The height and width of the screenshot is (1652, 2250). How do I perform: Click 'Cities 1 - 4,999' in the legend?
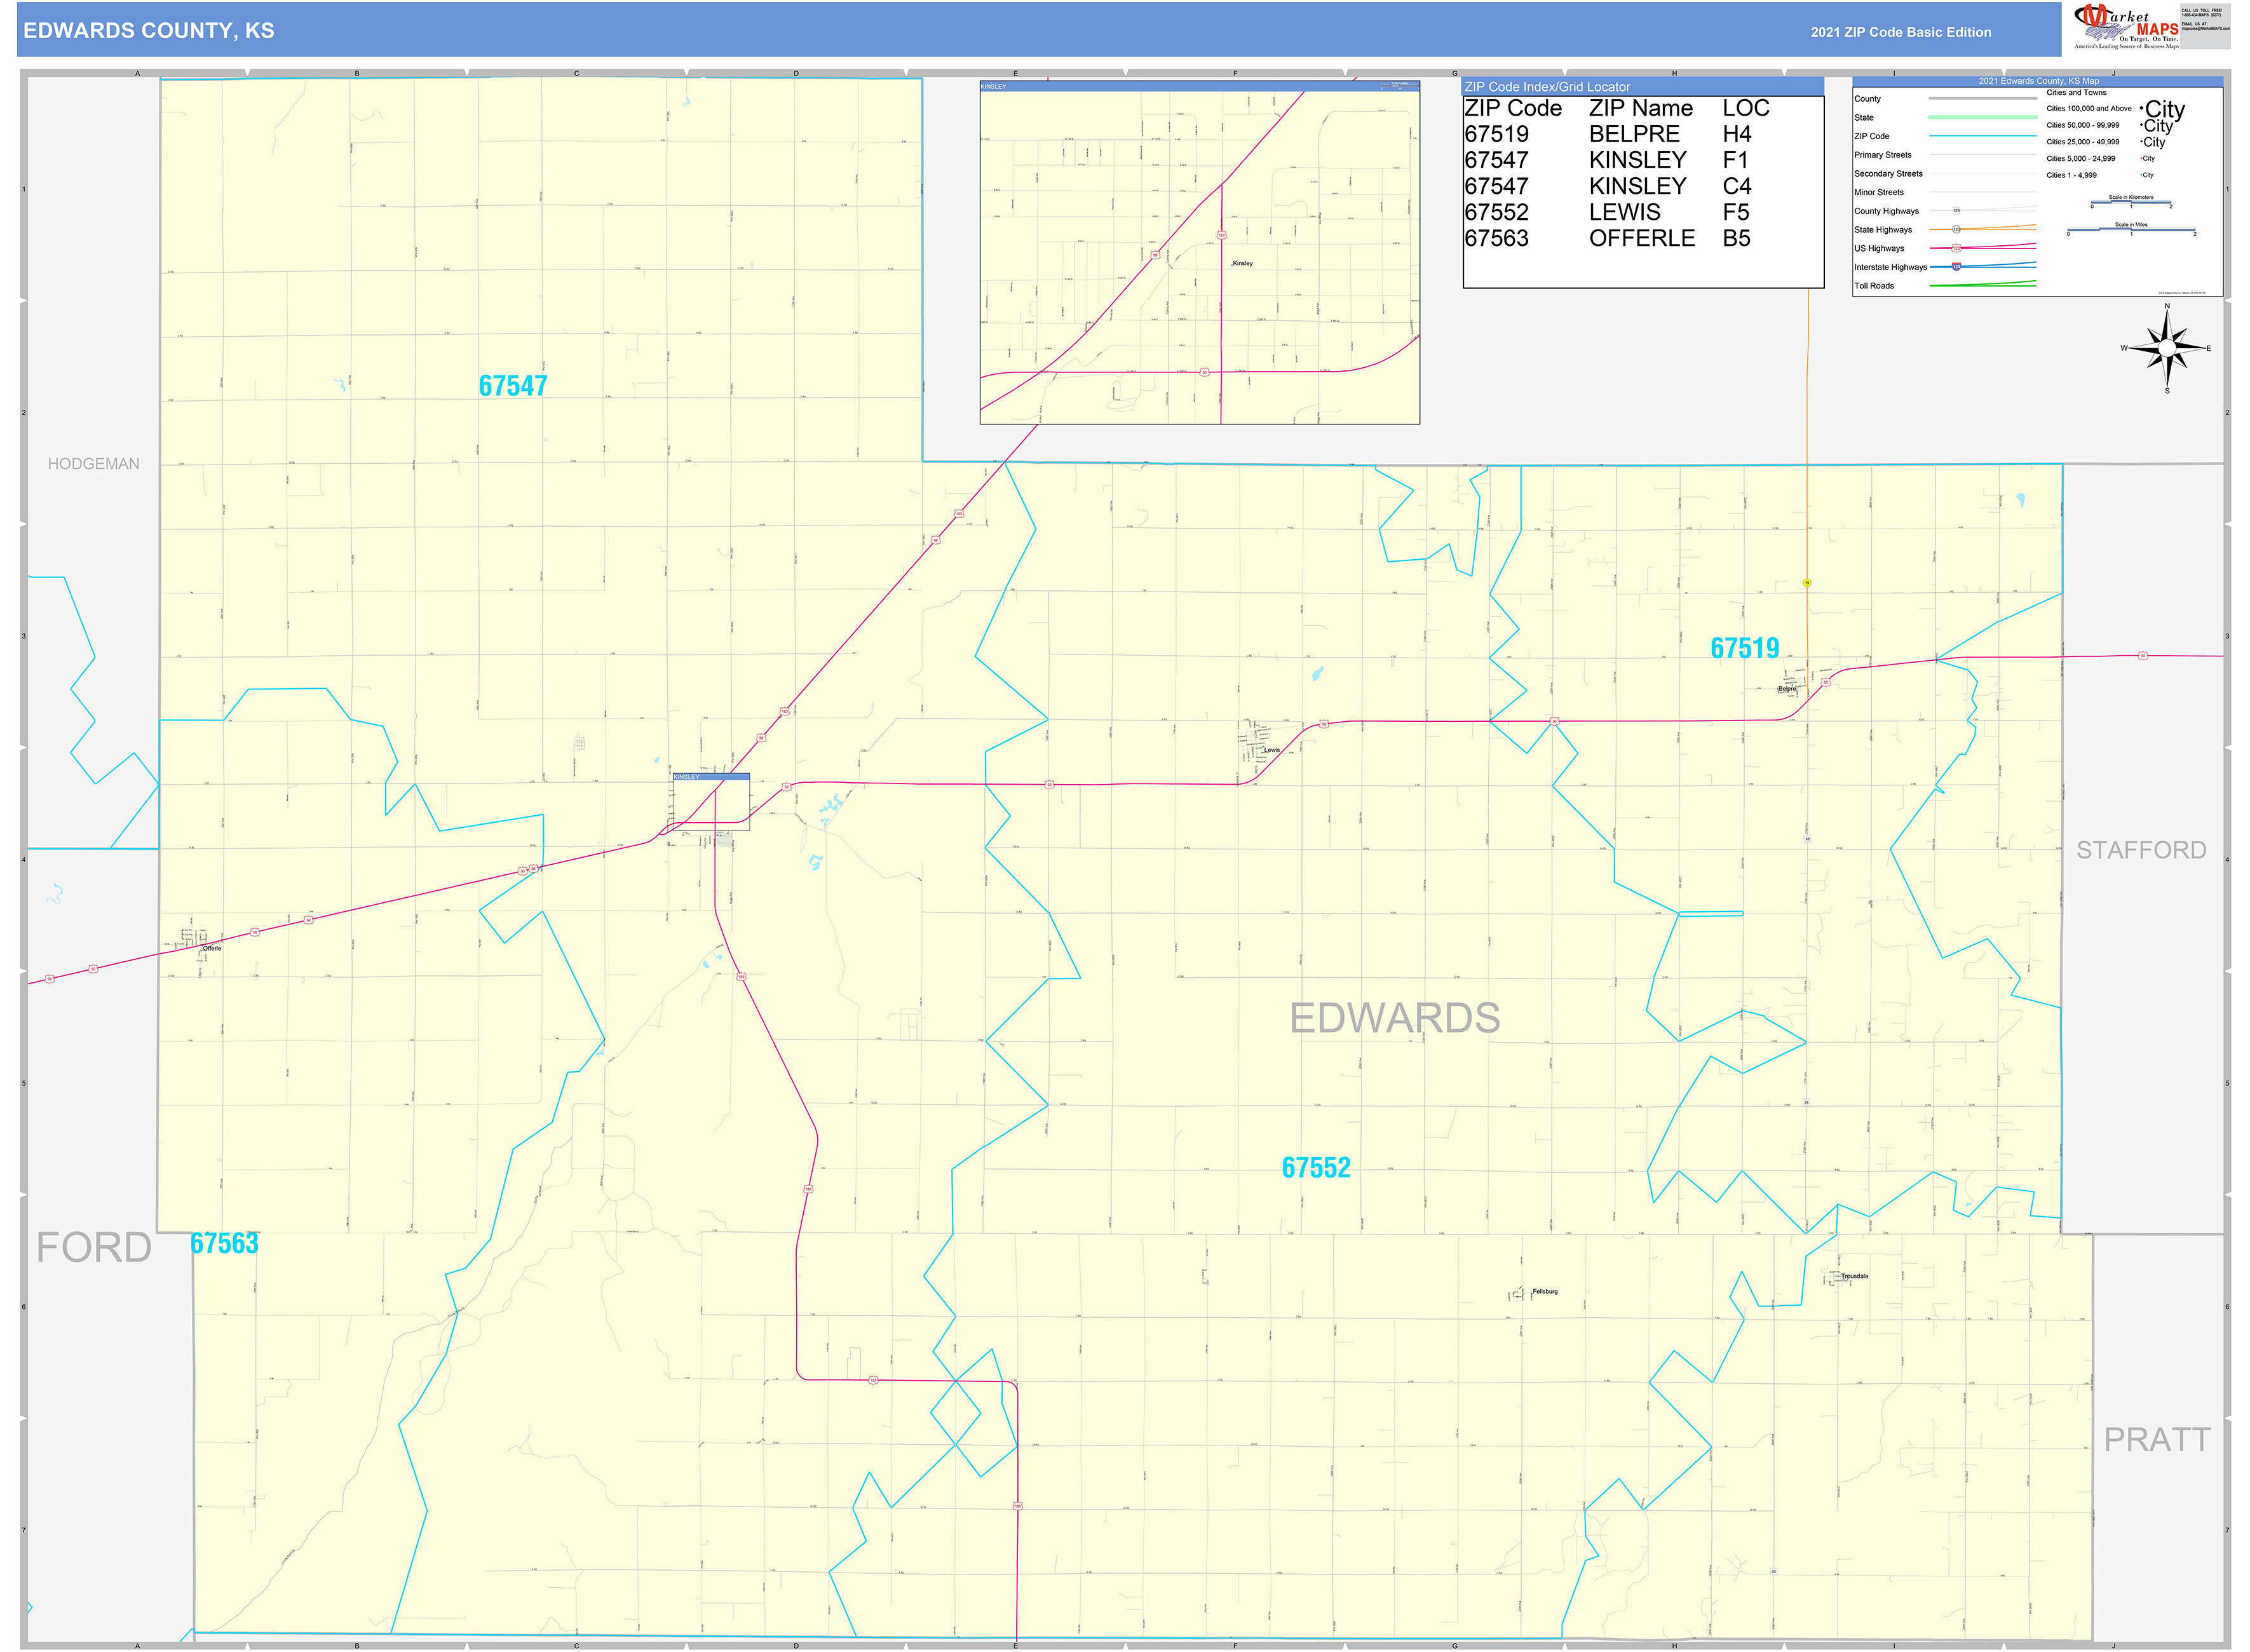(x=2071, y=175)
